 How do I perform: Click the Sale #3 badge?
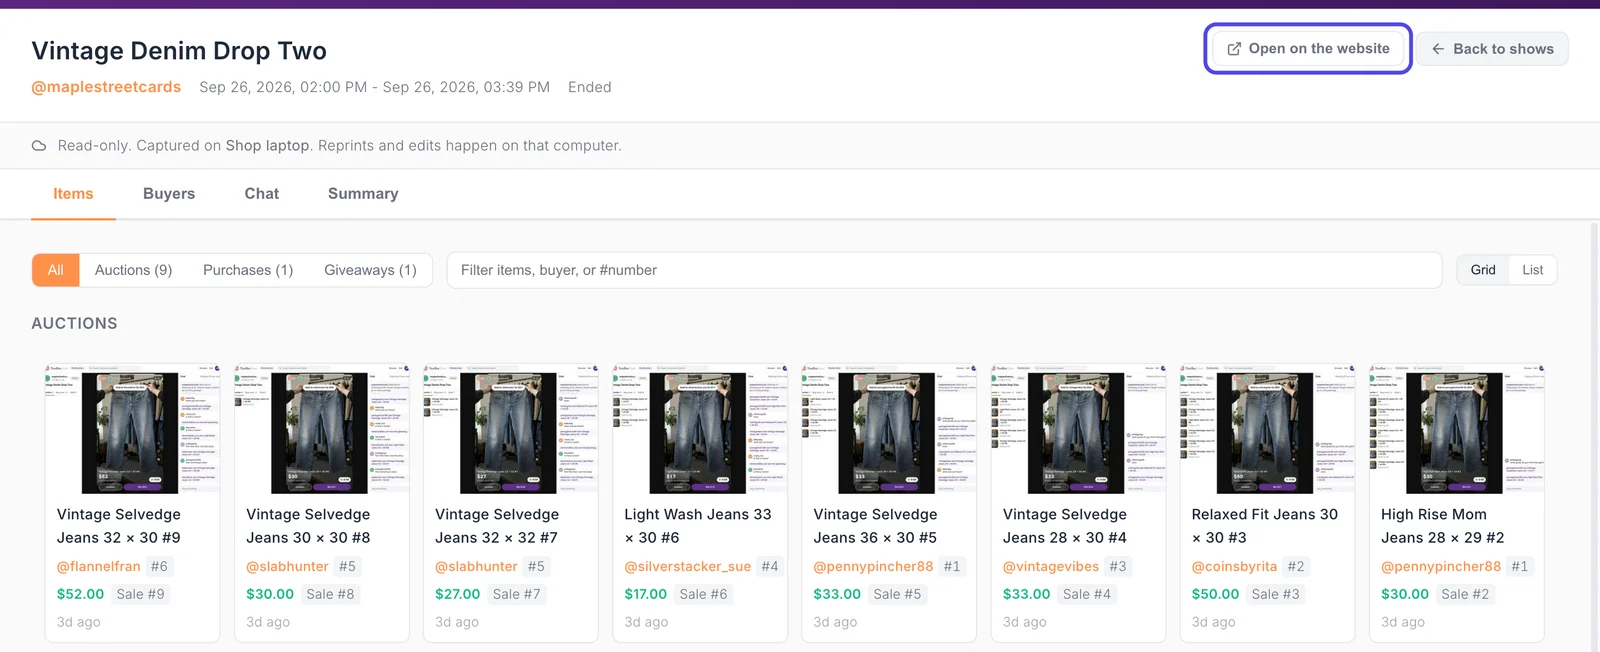(x=1276, y=594)
